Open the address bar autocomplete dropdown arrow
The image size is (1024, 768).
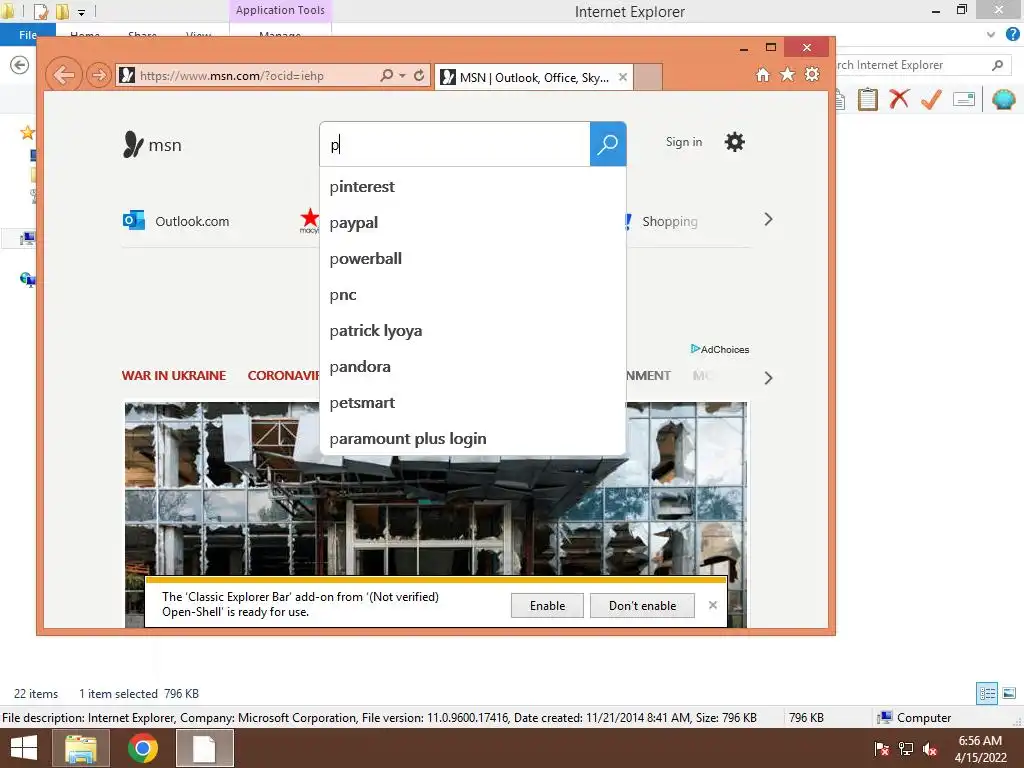[x=402, y=75]
